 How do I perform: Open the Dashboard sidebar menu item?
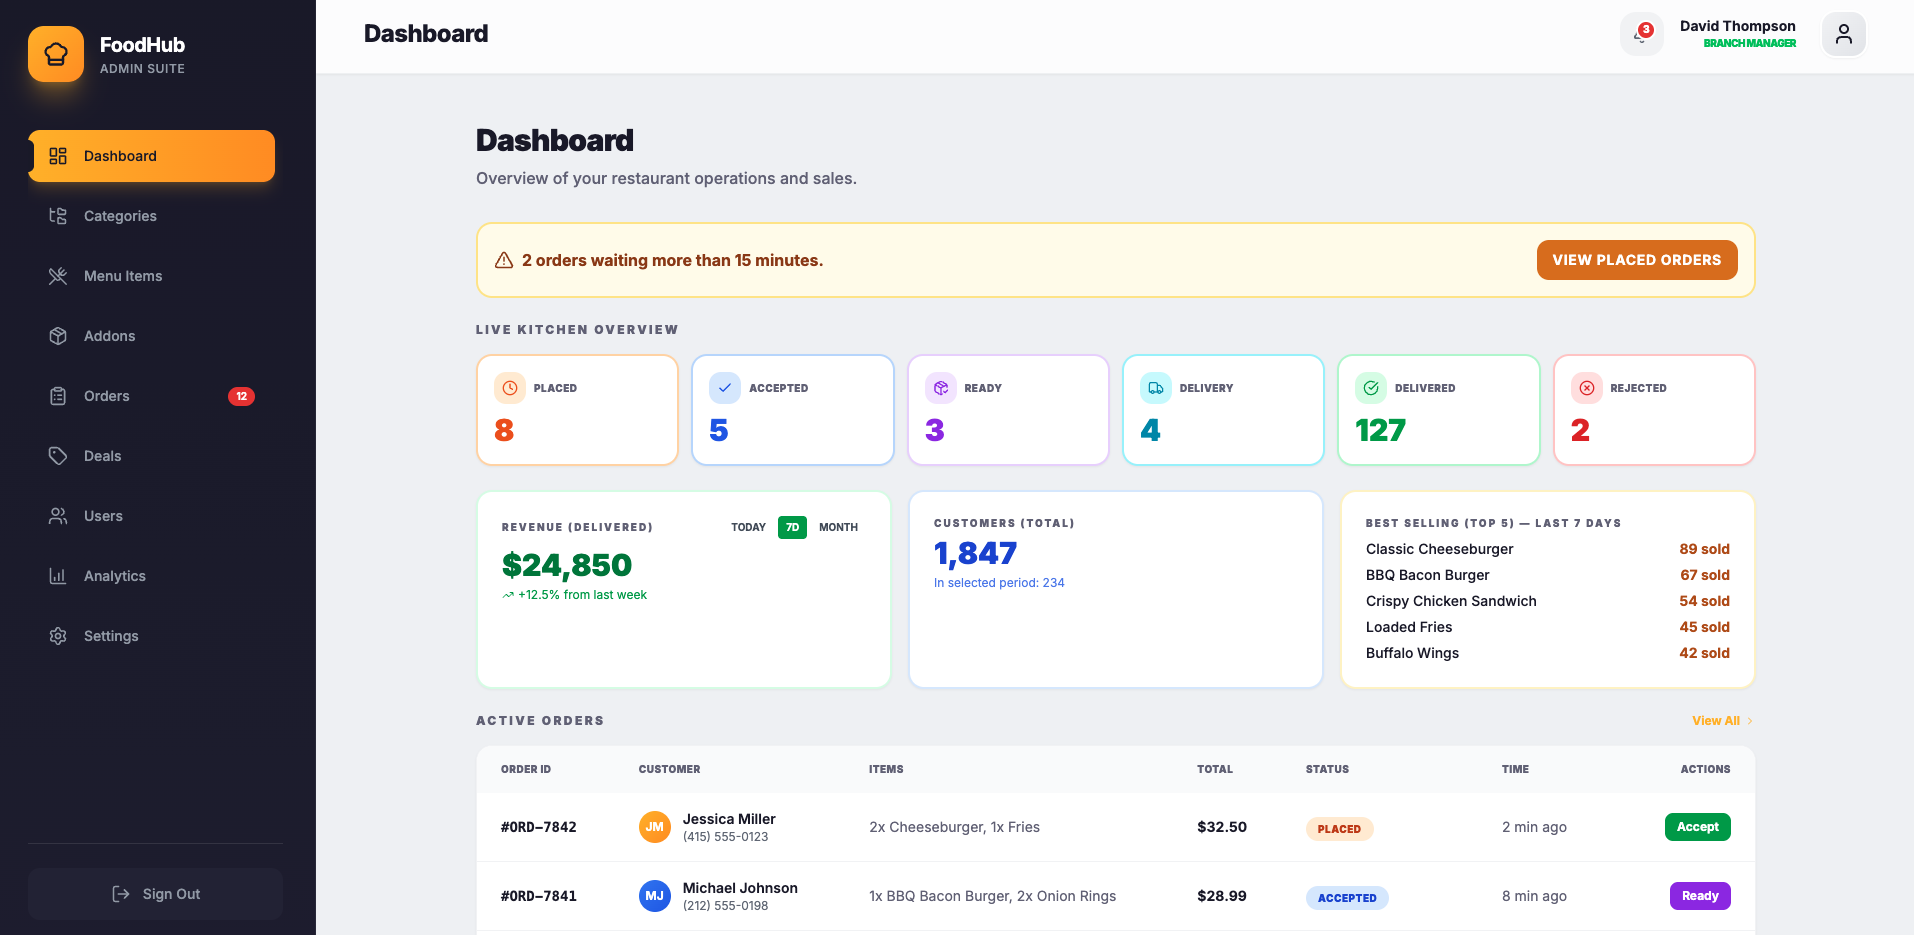point(152,156)
